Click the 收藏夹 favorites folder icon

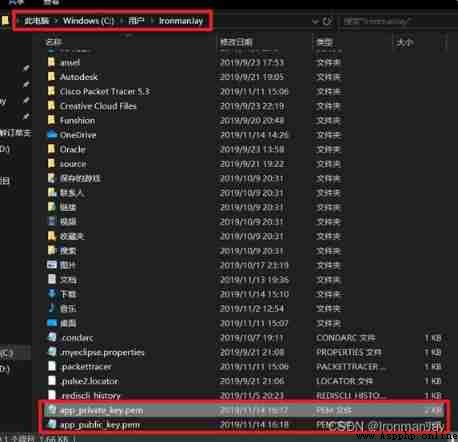tap(52, 236)
